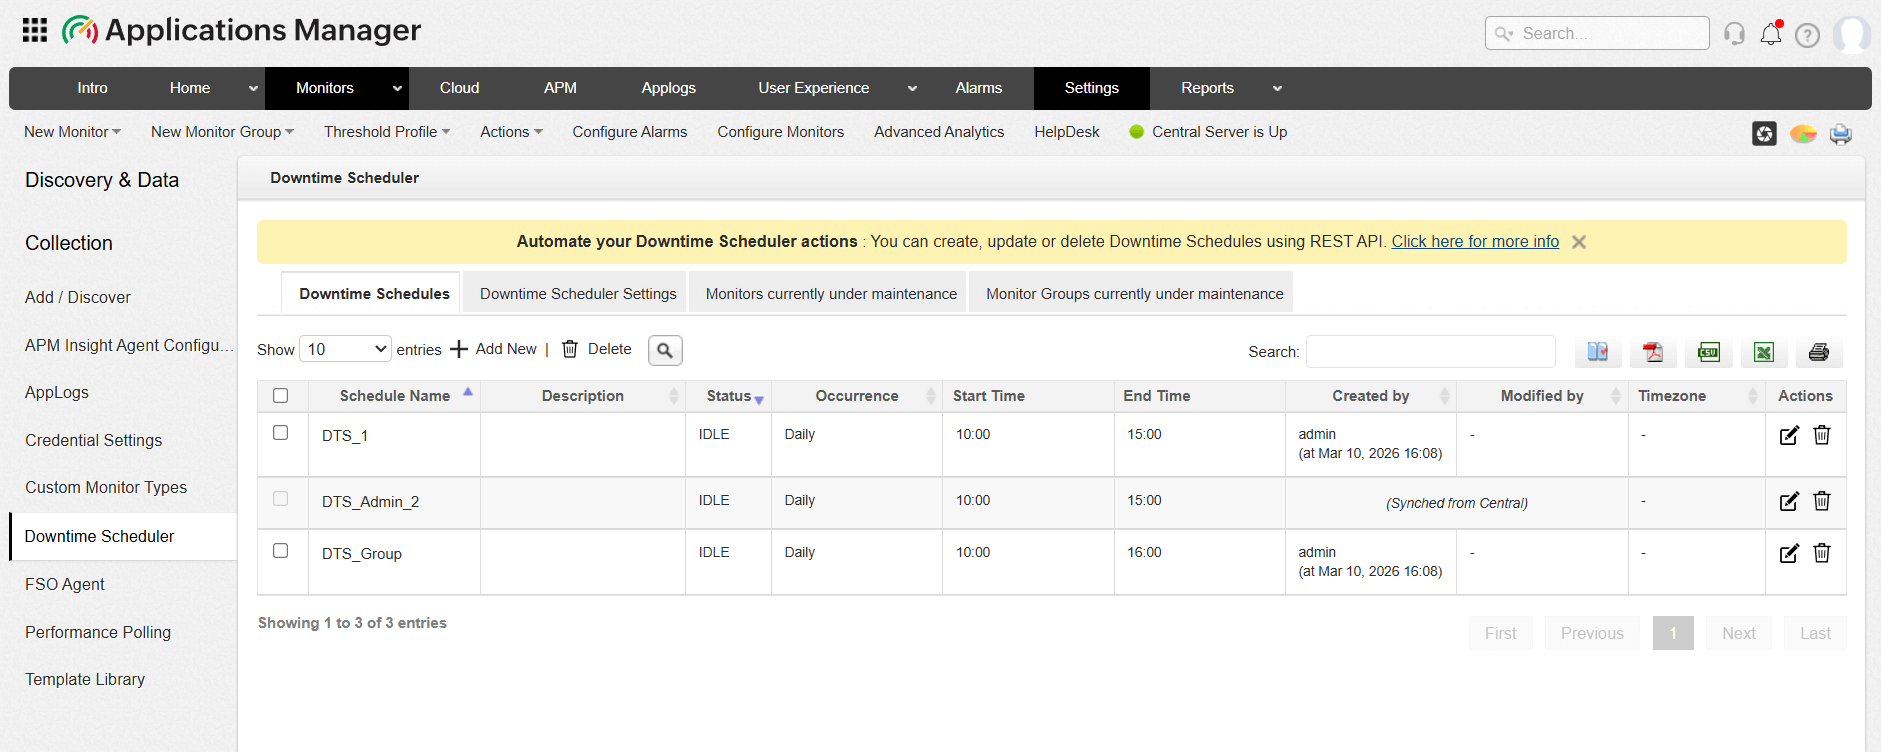1881x752 pixels.
Task: Switch to Downtime Scheduler Settings tab
Action: pyautogui.click(x=578, y=294)
